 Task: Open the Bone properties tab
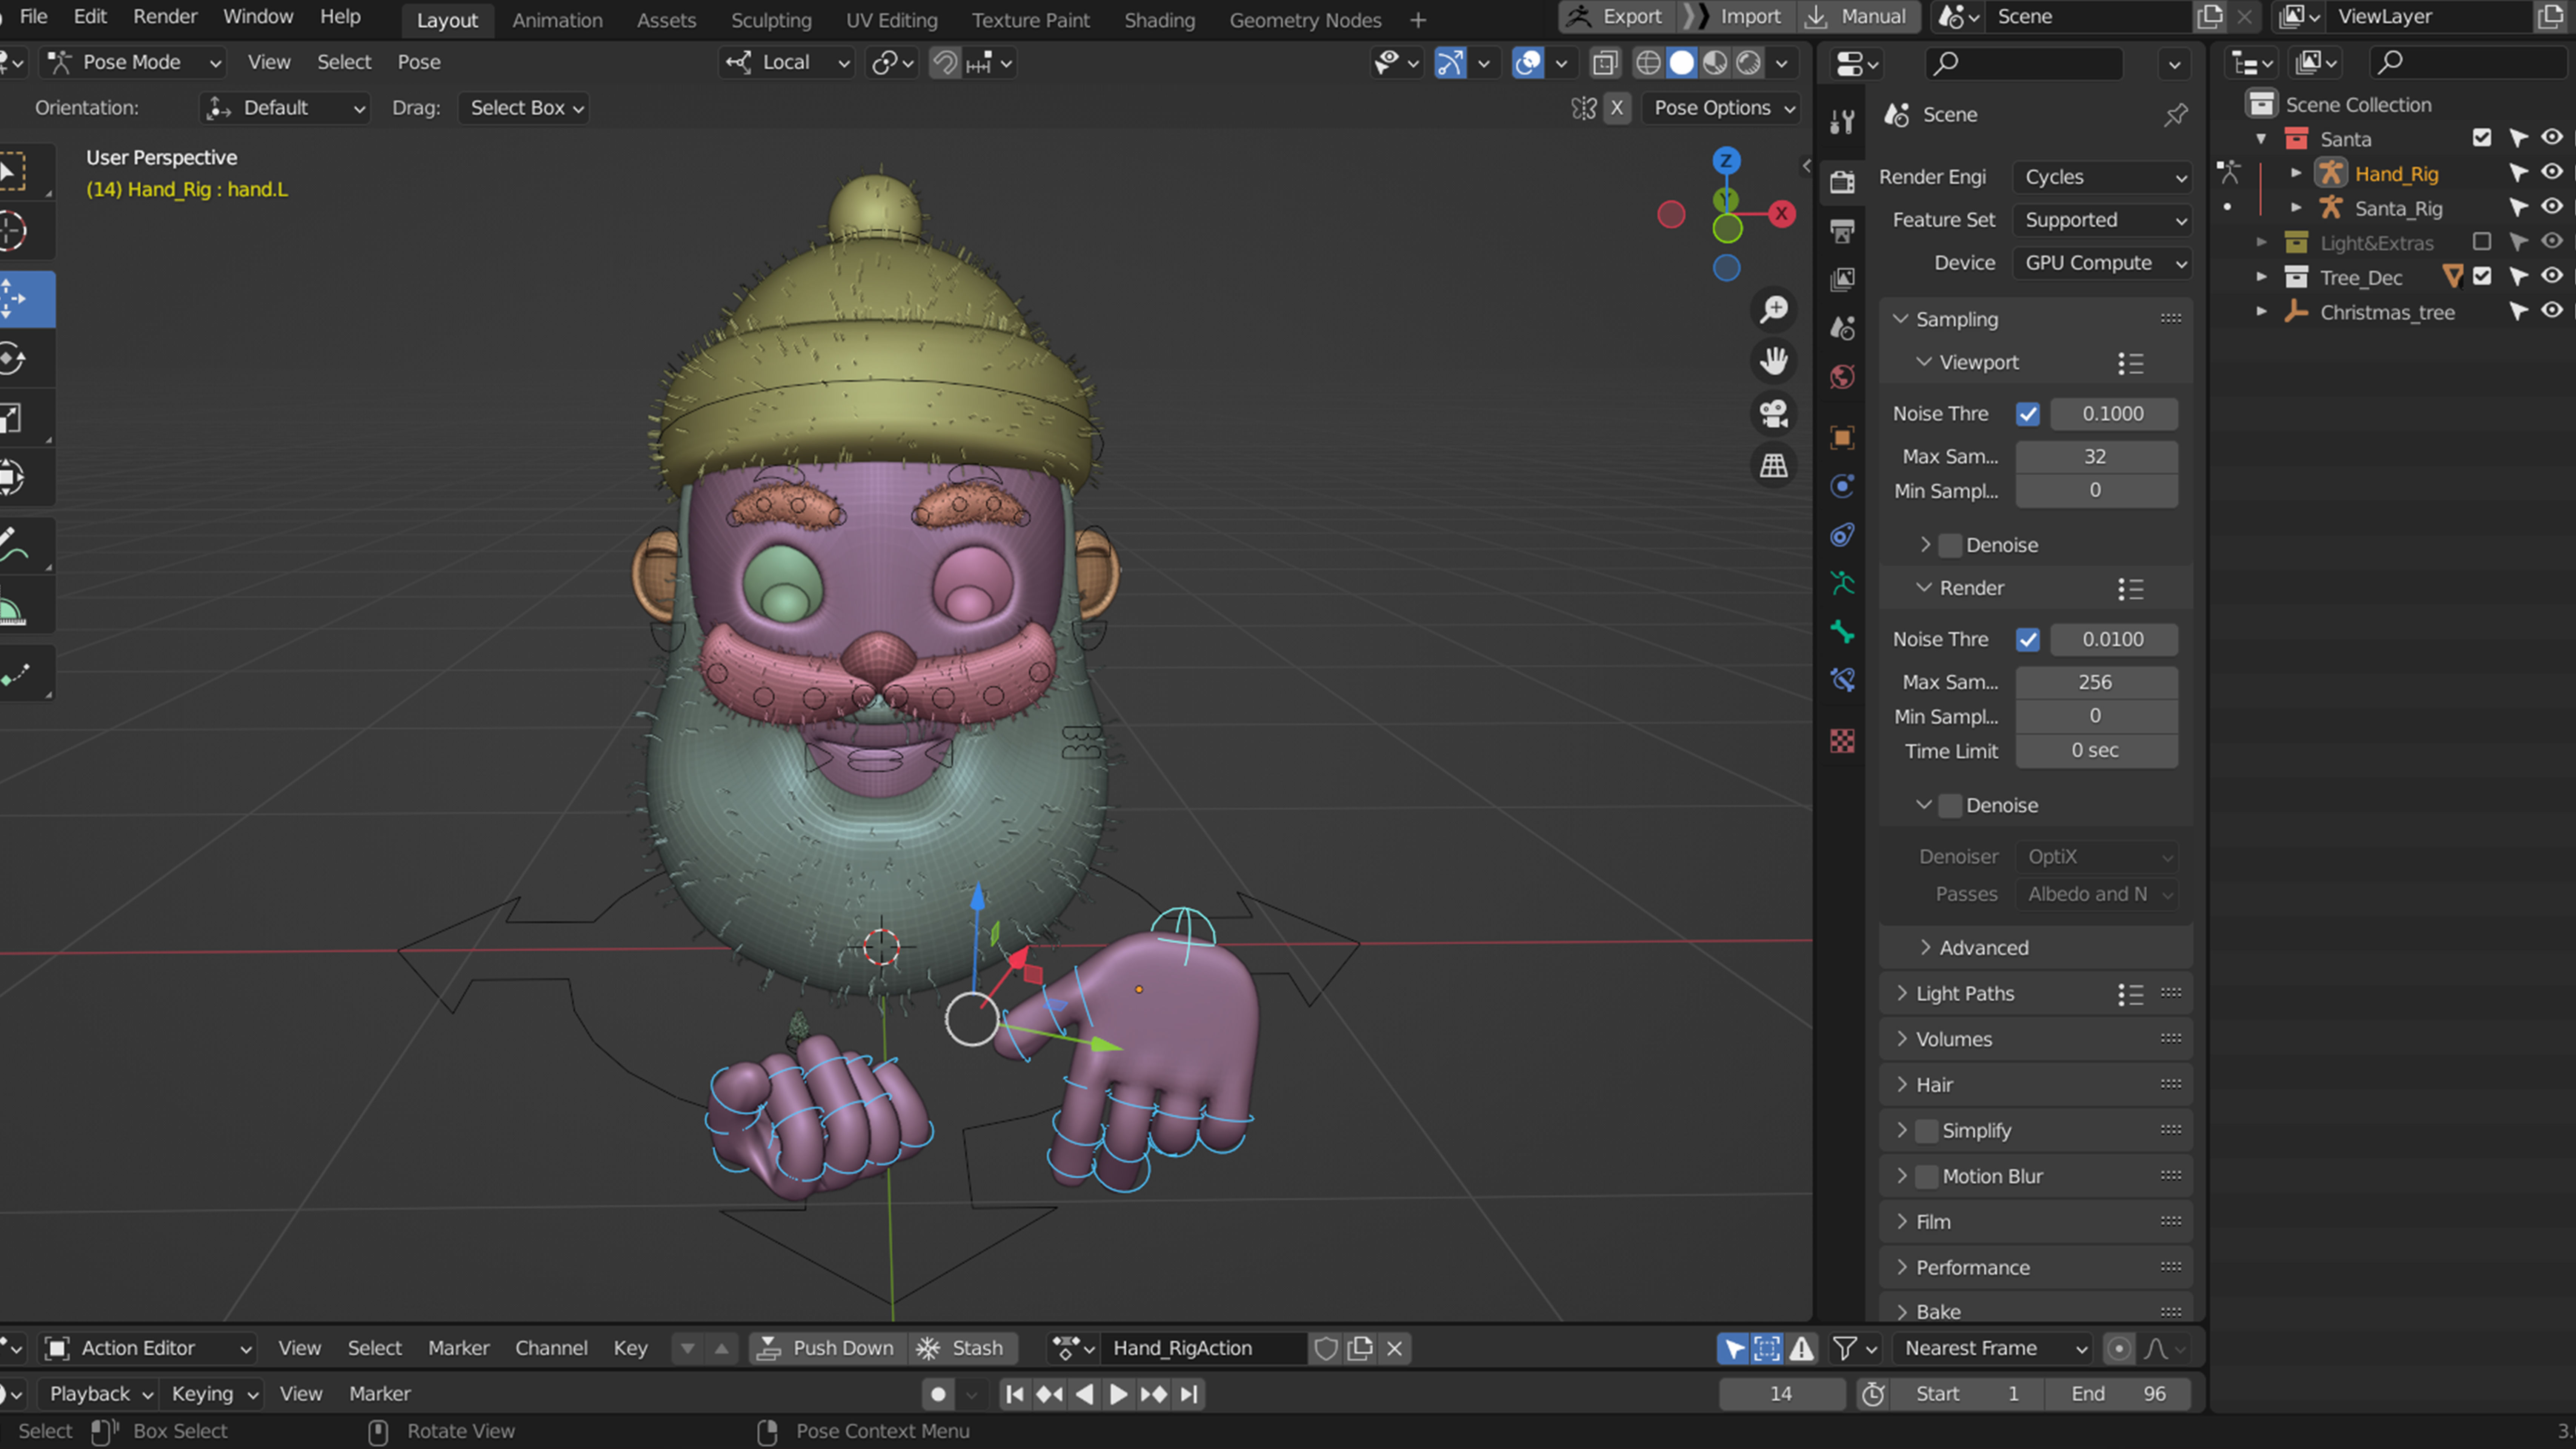1842,632
